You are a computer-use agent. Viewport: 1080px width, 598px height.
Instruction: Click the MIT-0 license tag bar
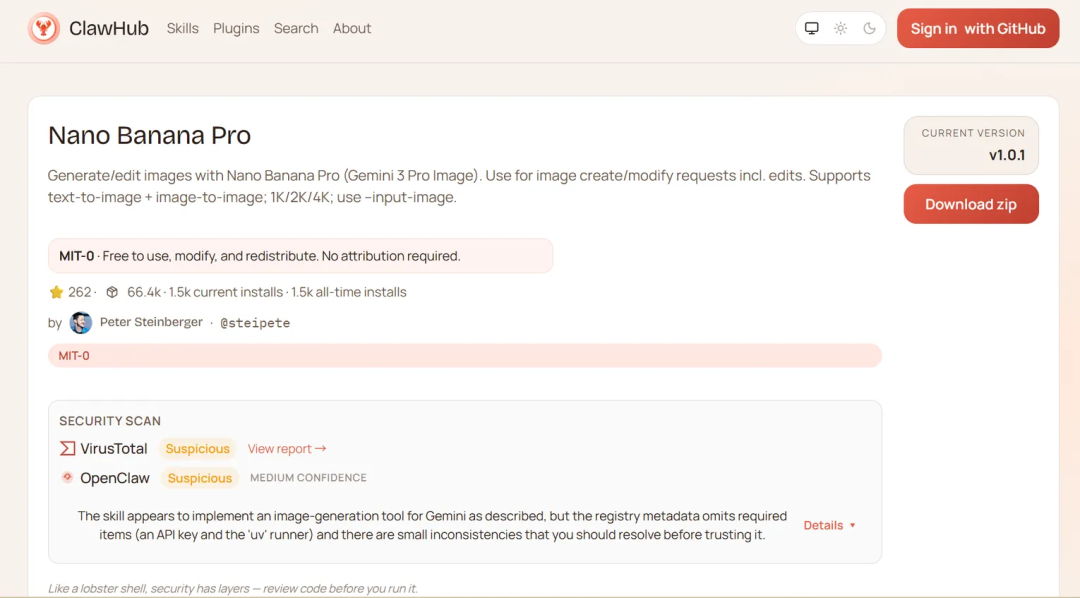tap(464, 355)
